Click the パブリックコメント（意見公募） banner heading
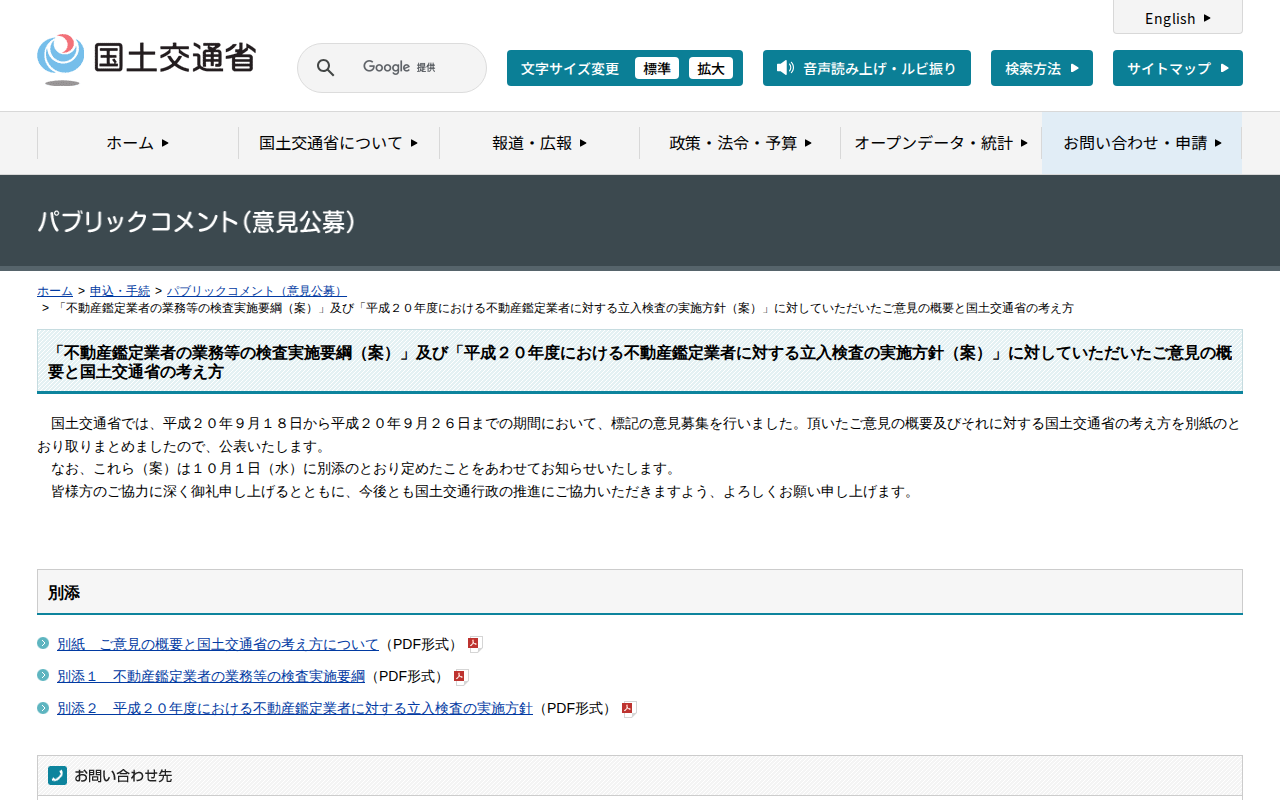 coord(197,222)
